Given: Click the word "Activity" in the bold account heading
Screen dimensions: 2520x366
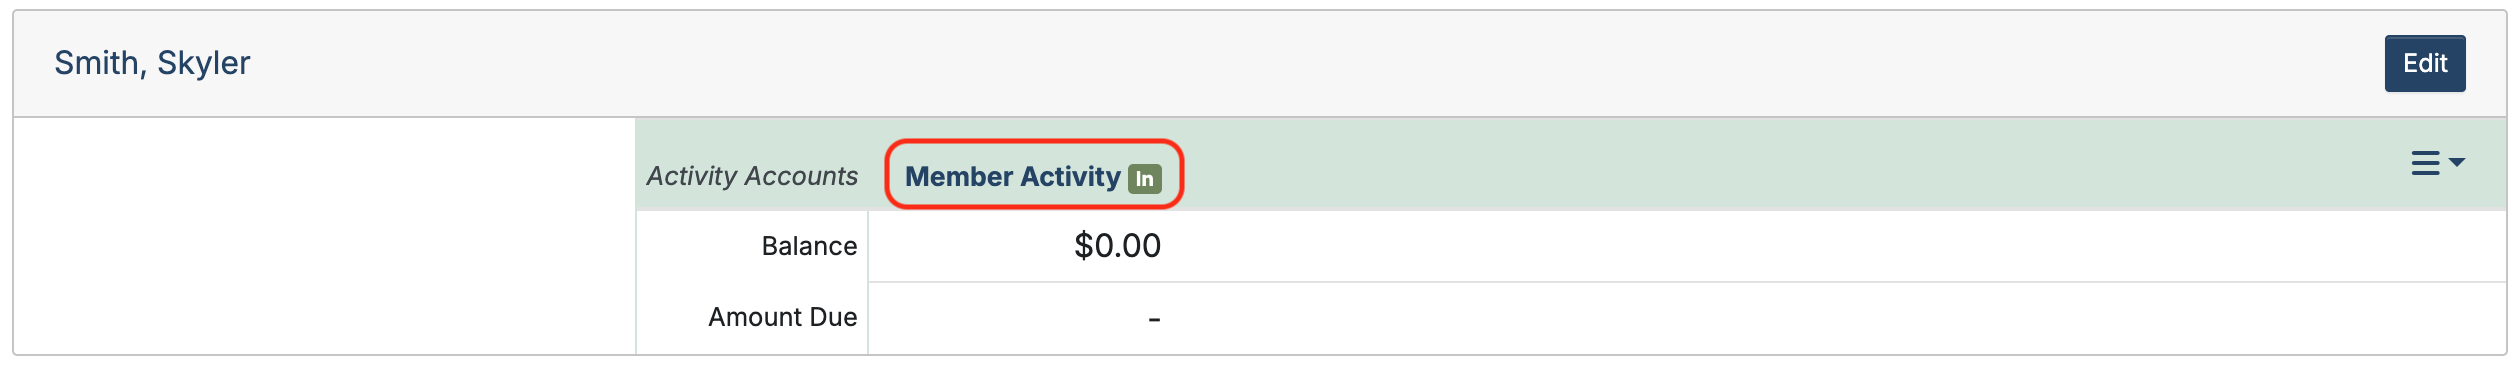Looking at the screenshot, I should [1070, 177].
